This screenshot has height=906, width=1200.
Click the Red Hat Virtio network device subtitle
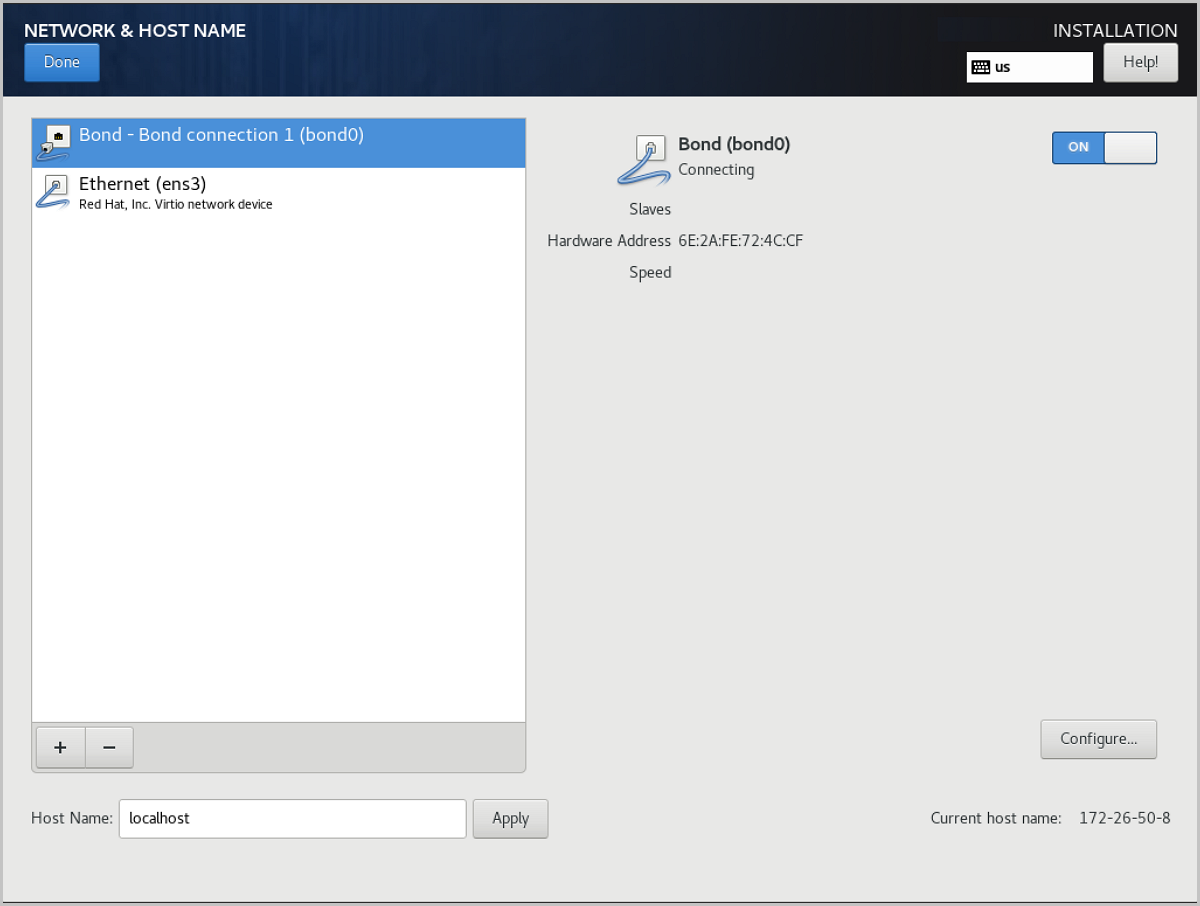click(x=176, y=205)
